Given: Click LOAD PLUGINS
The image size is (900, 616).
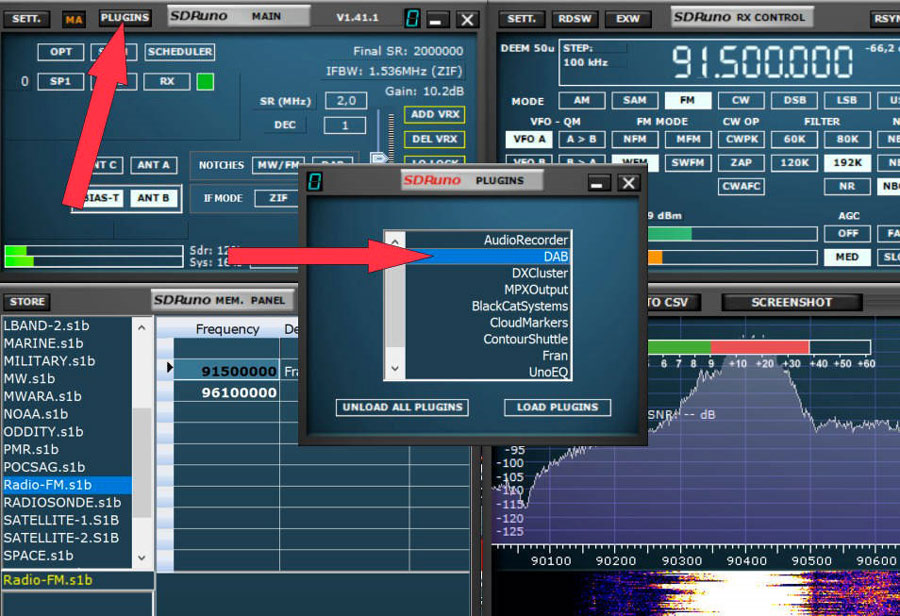Looking at the screenshot, I should pos(557,407).
